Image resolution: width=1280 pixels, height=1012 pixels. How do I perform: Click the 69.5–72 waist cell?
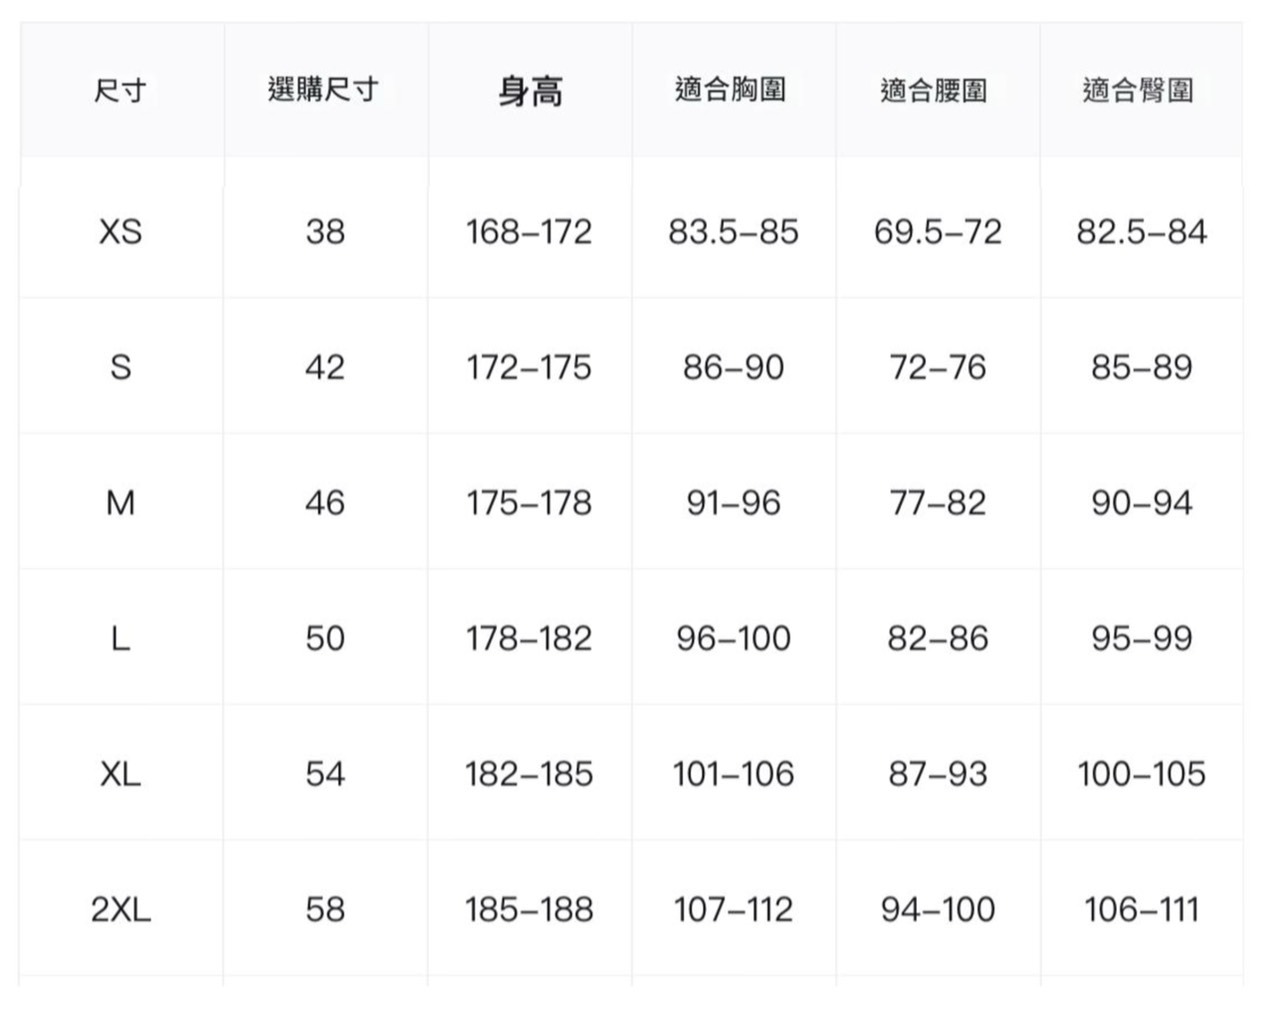coord(937,232)
